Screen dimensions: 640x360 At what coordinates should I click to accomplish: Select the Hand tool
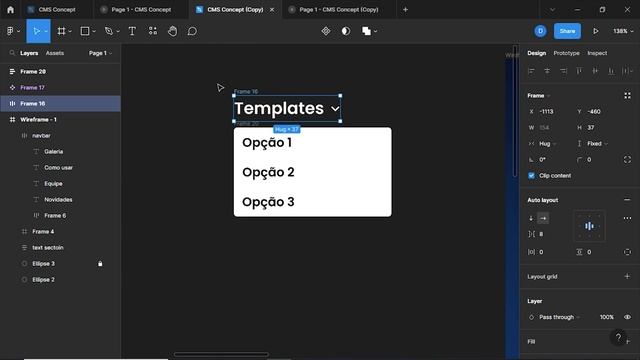pos(173,31)
